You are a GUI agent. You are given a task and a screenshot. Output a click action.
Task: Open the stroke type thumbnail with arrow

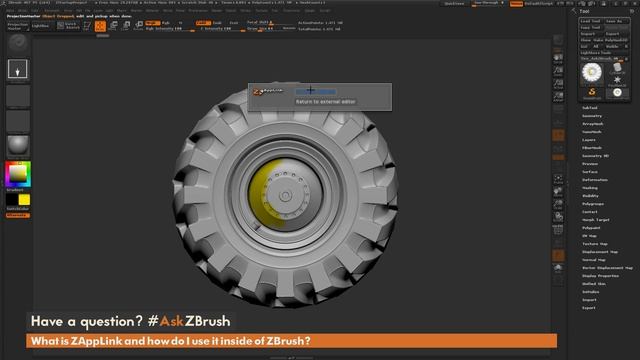click(x=18, y=69)
